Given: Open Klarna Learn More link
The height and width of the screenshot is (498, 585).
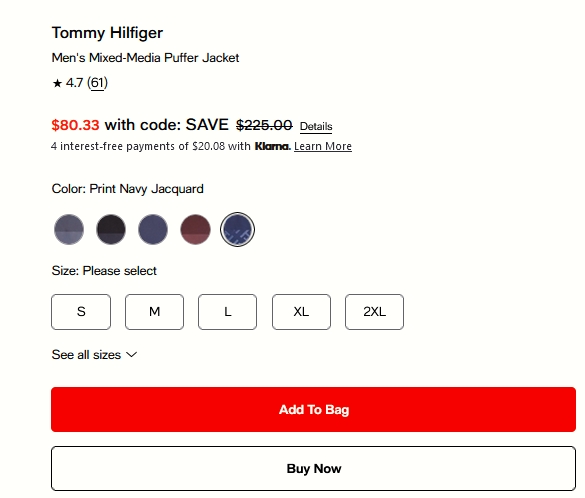Looking at the screenshot, I should (323, 146).
